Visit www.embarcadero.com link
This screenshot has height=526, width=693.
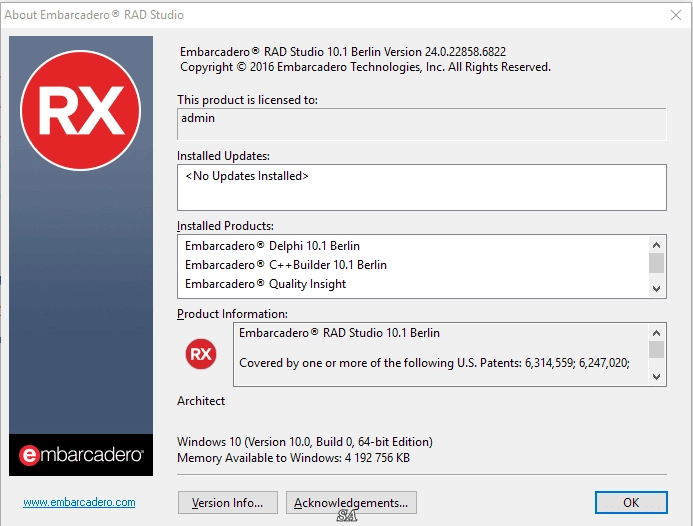(x=79, y=502)
